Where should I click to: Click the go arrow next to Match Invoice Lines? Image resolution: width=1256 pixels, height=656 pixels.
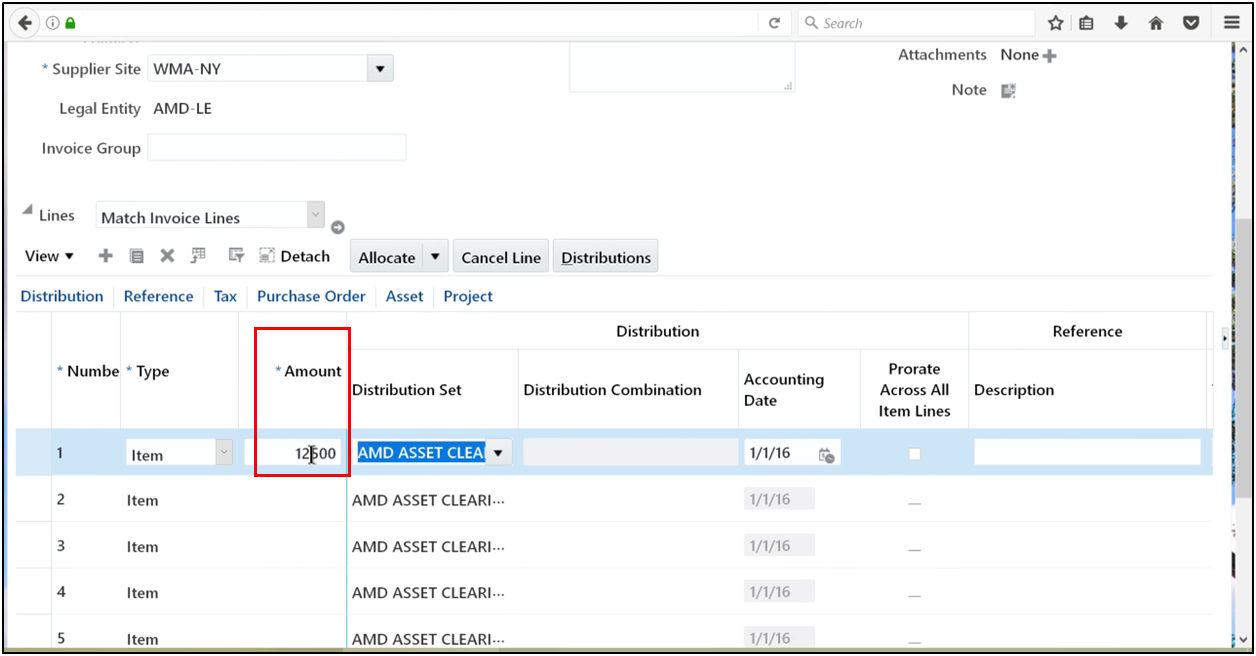click(x=338, y=227)
